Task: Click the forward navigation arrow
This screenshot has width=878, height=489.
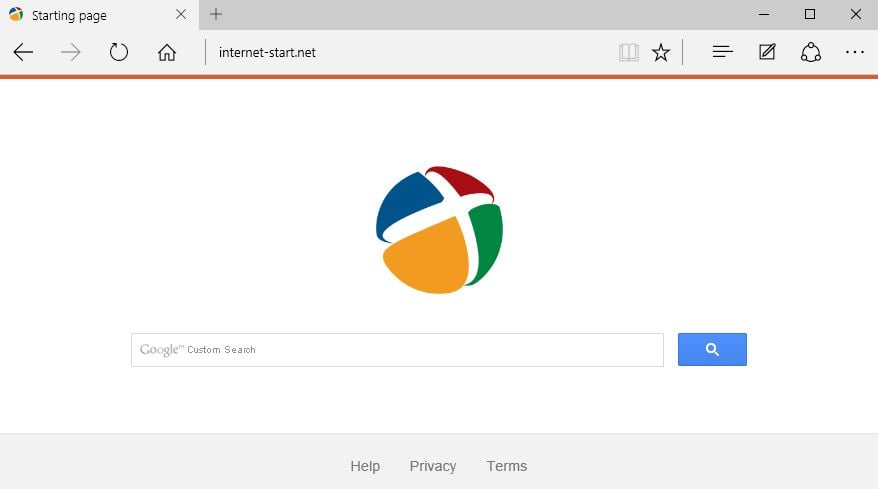Action: [71, 52]
